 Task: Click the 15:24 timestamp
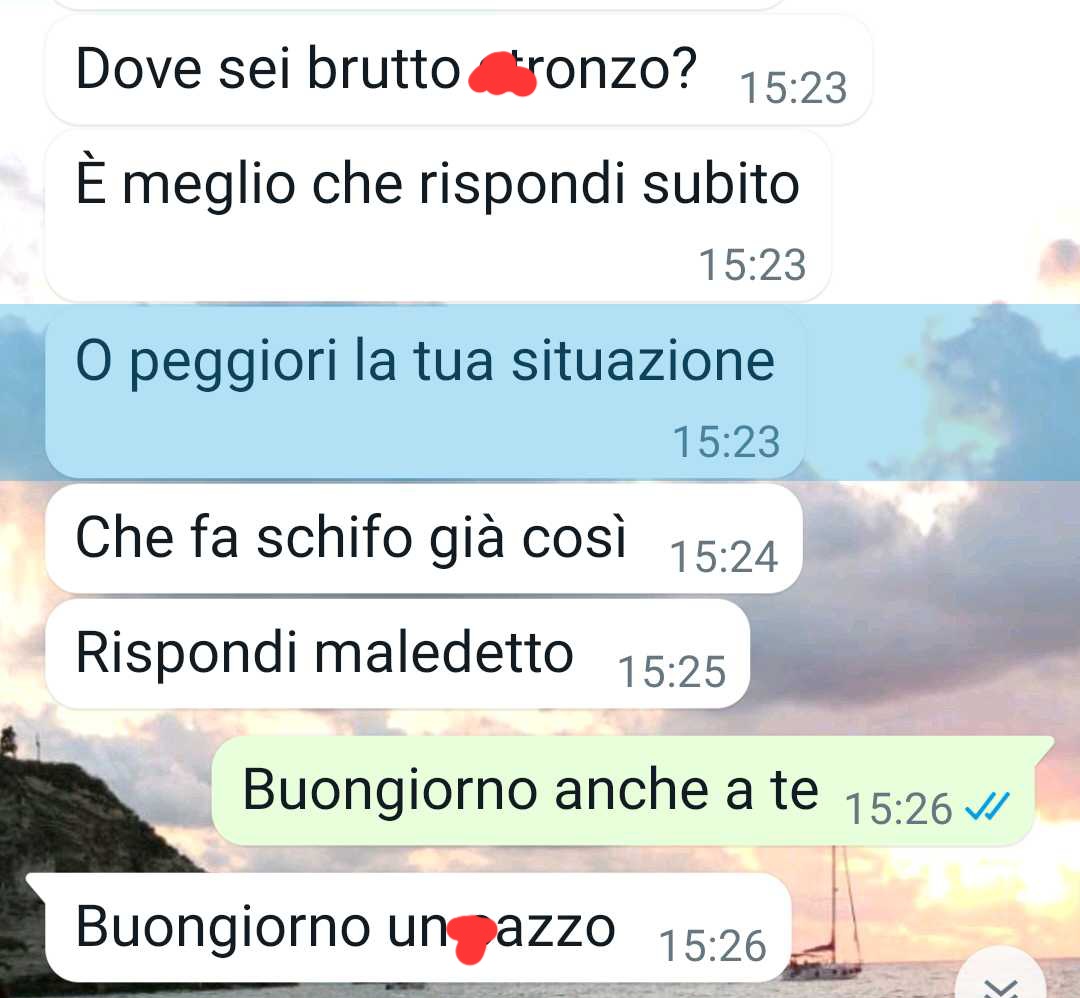(724, 557)
